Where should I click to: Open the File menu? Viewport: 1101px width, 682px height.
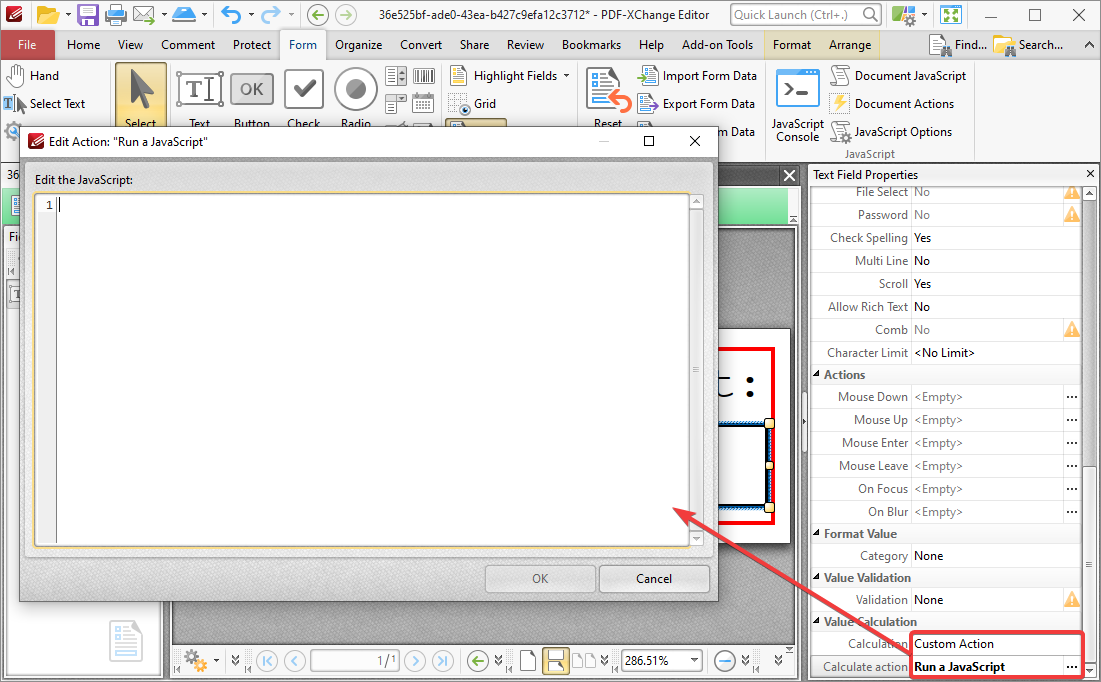point(27,44)
